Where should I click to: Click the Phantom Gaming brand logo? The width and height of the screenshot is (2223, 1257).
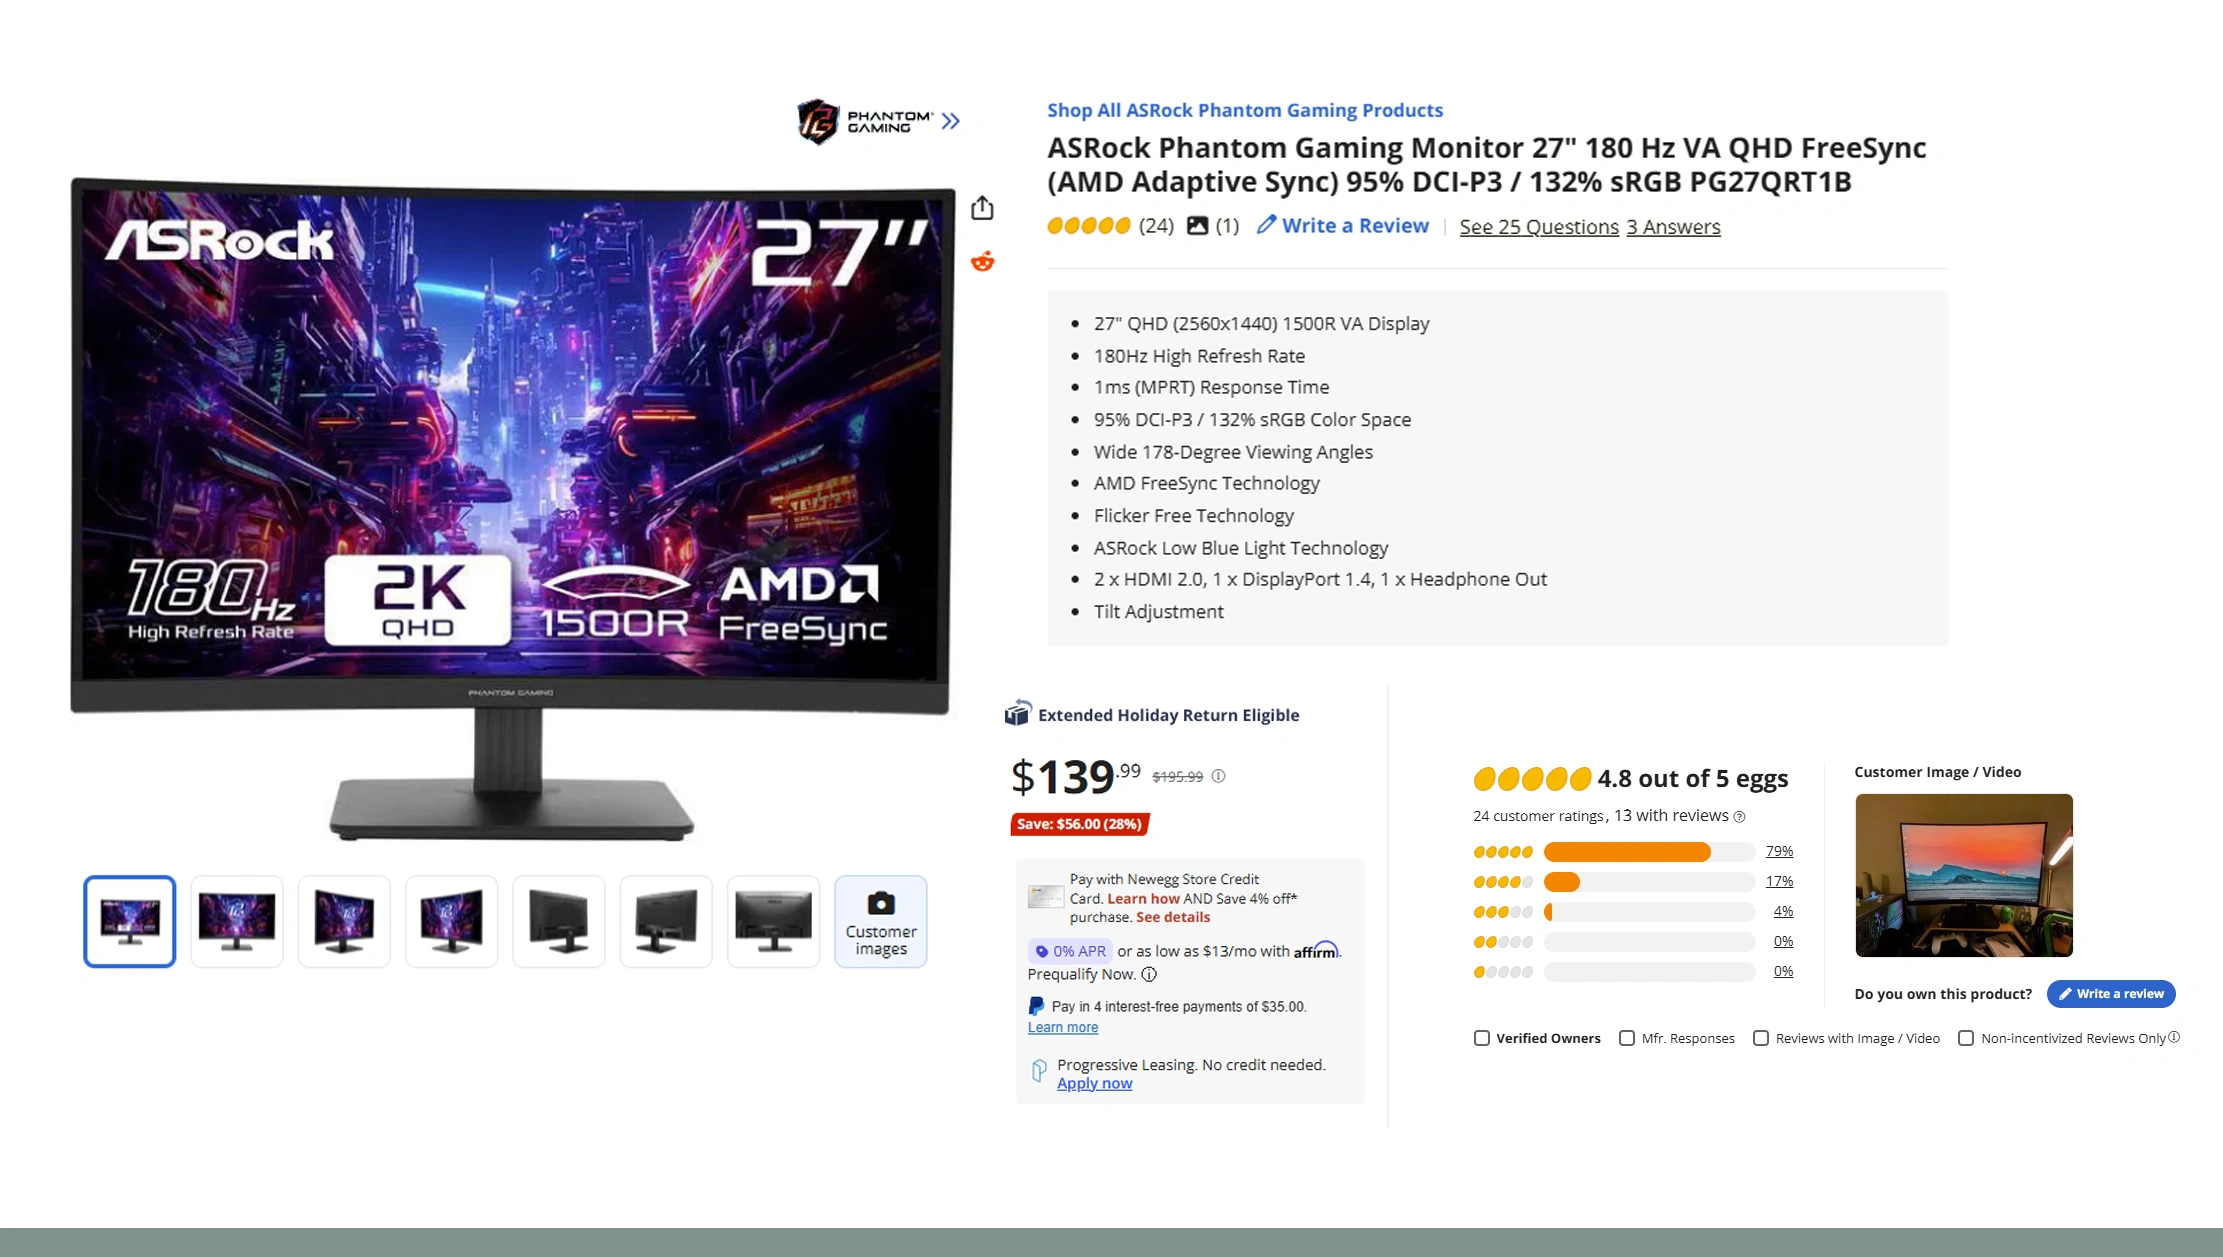coord(865,121)
